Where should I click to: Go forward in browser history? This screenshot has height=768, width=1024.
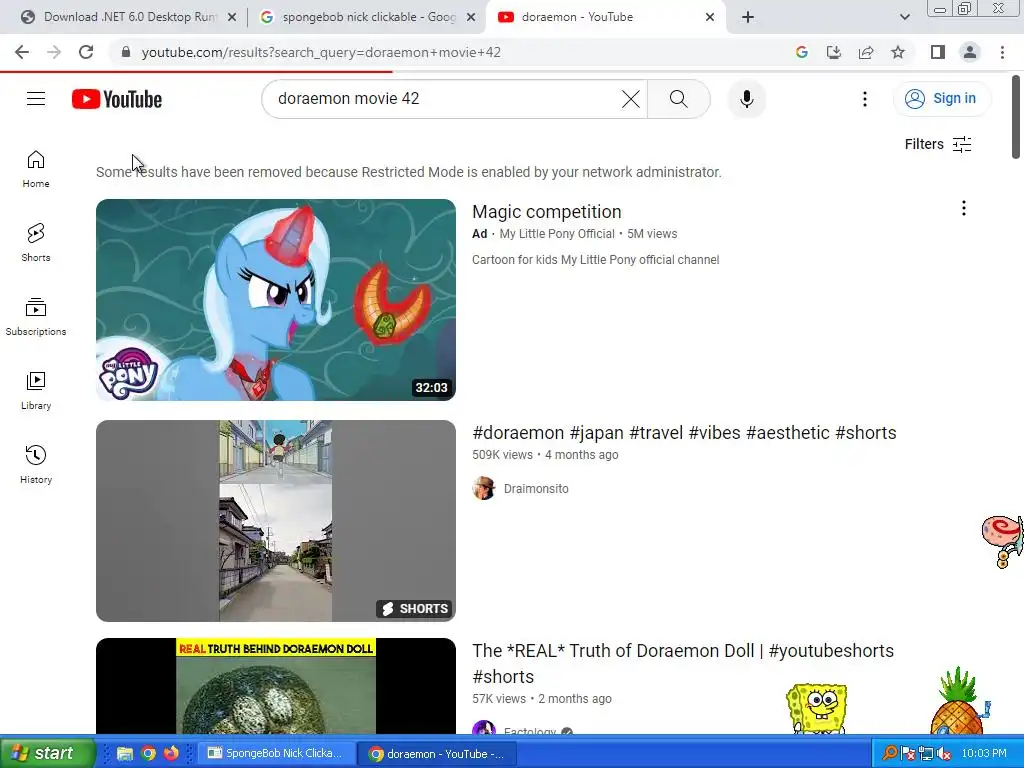click(x=54, y=52)
